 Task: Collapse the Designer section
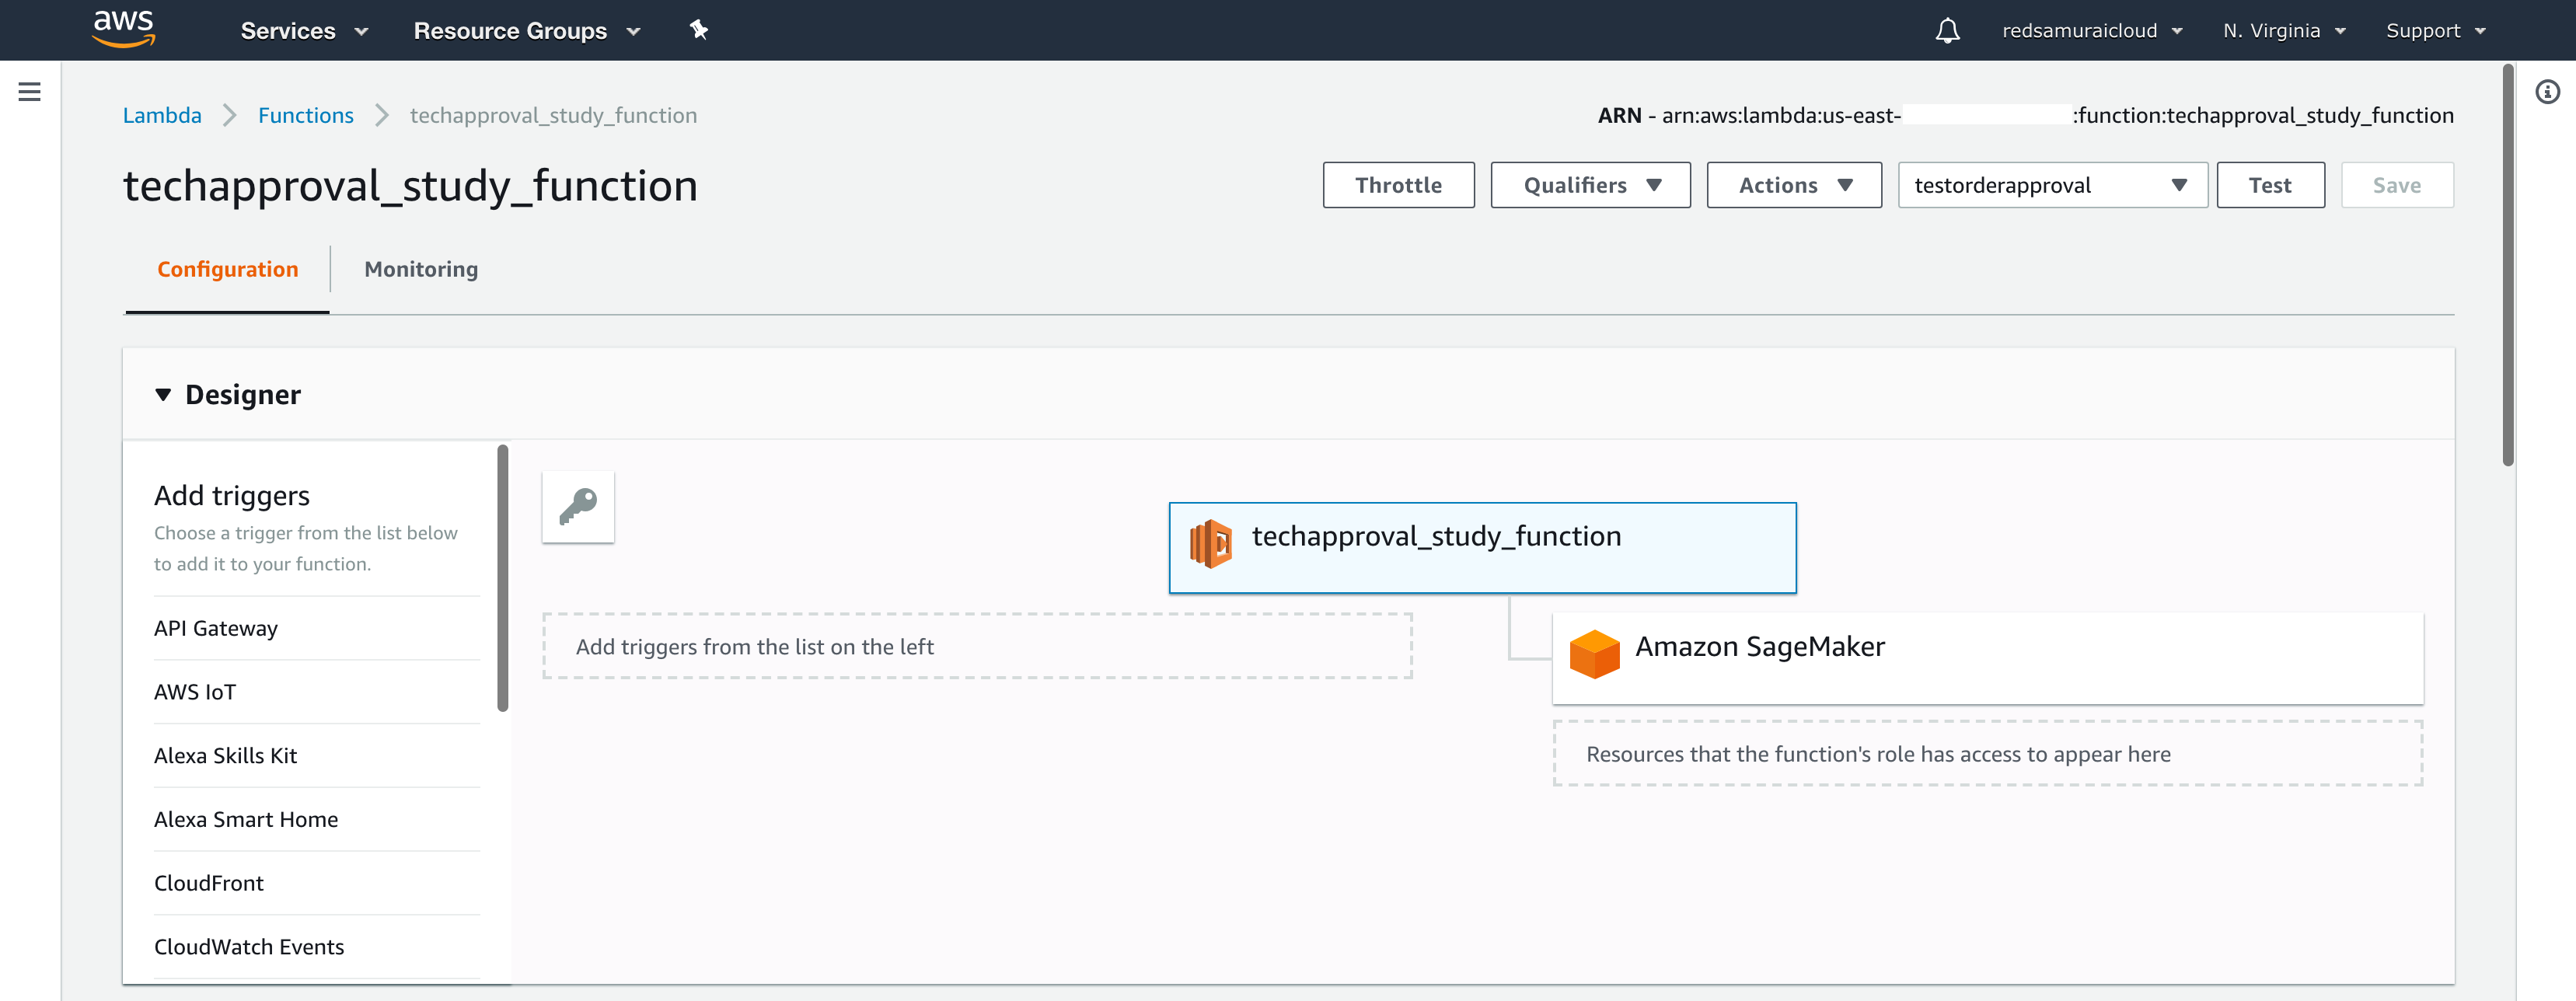[163, 394]
